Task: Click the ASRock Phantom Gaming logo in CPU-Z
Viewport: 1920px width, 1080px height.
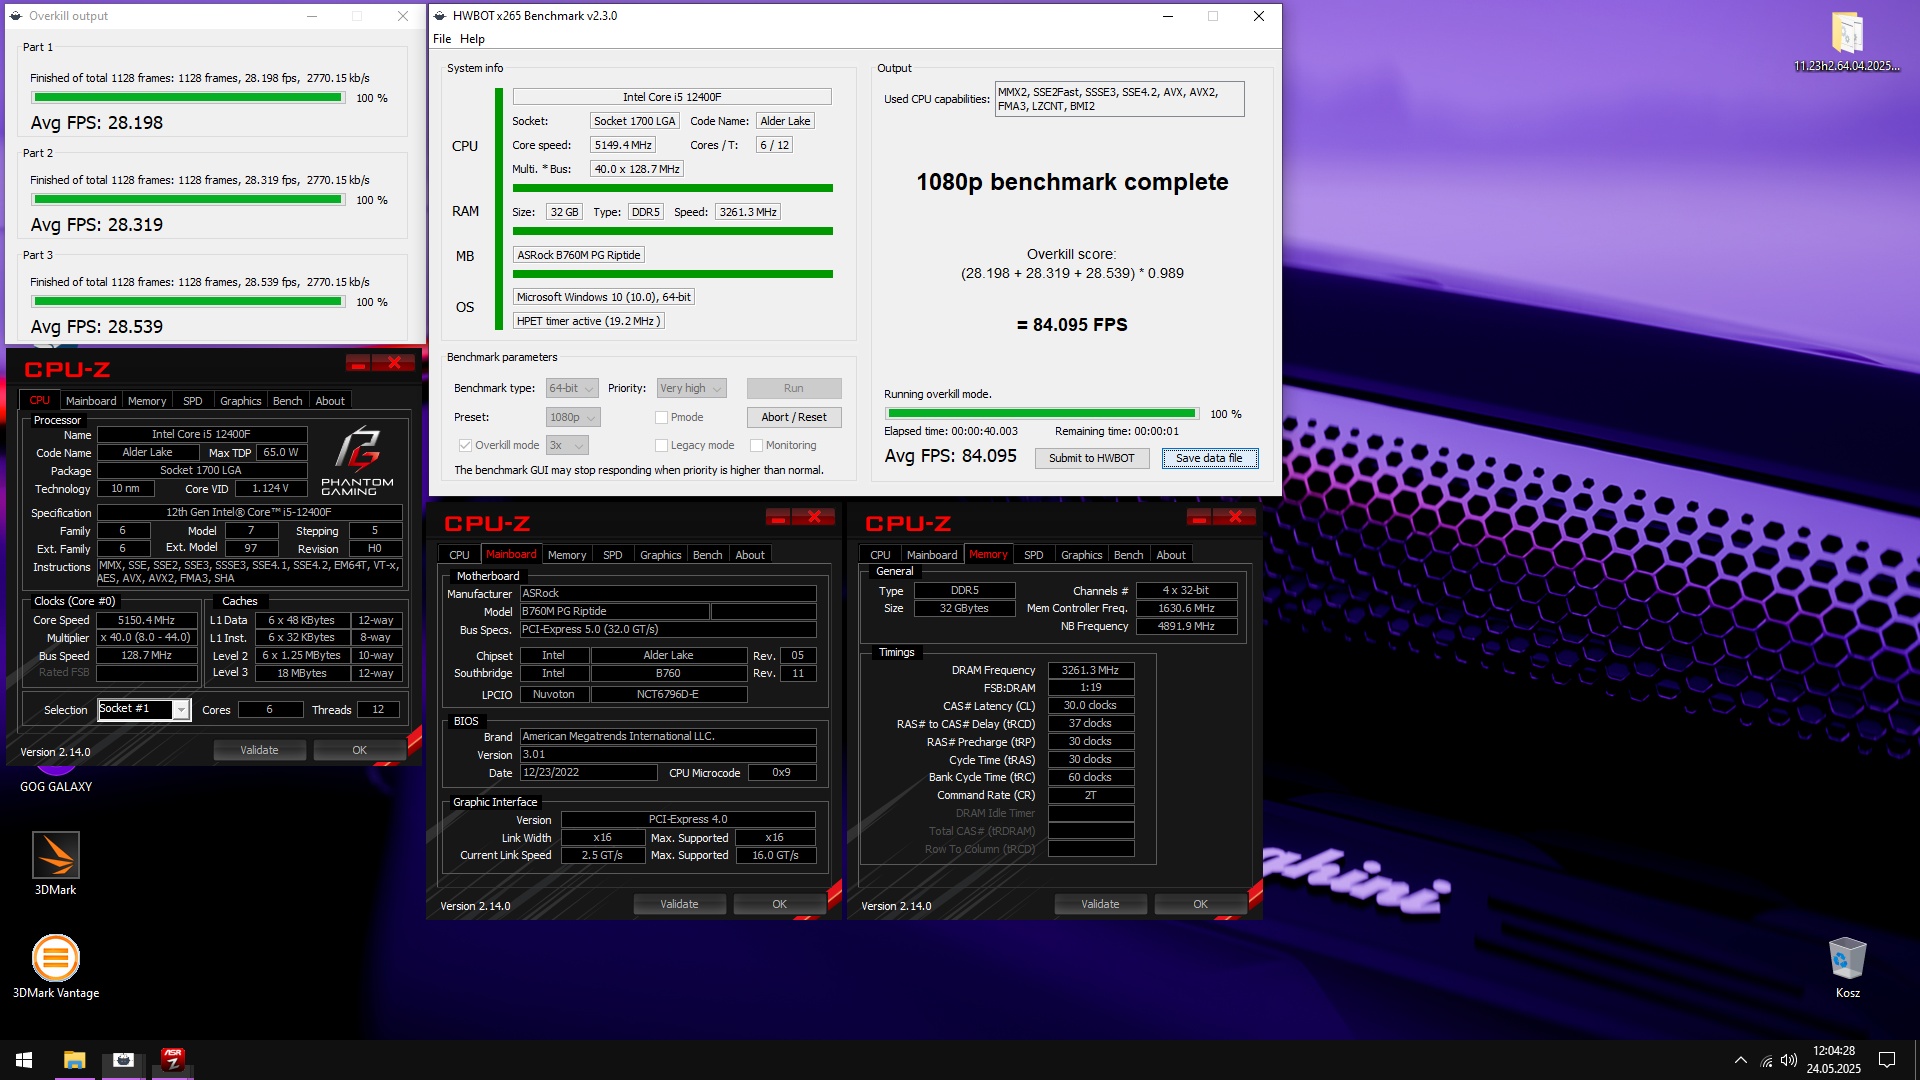Action: click(x=357, y=460)
